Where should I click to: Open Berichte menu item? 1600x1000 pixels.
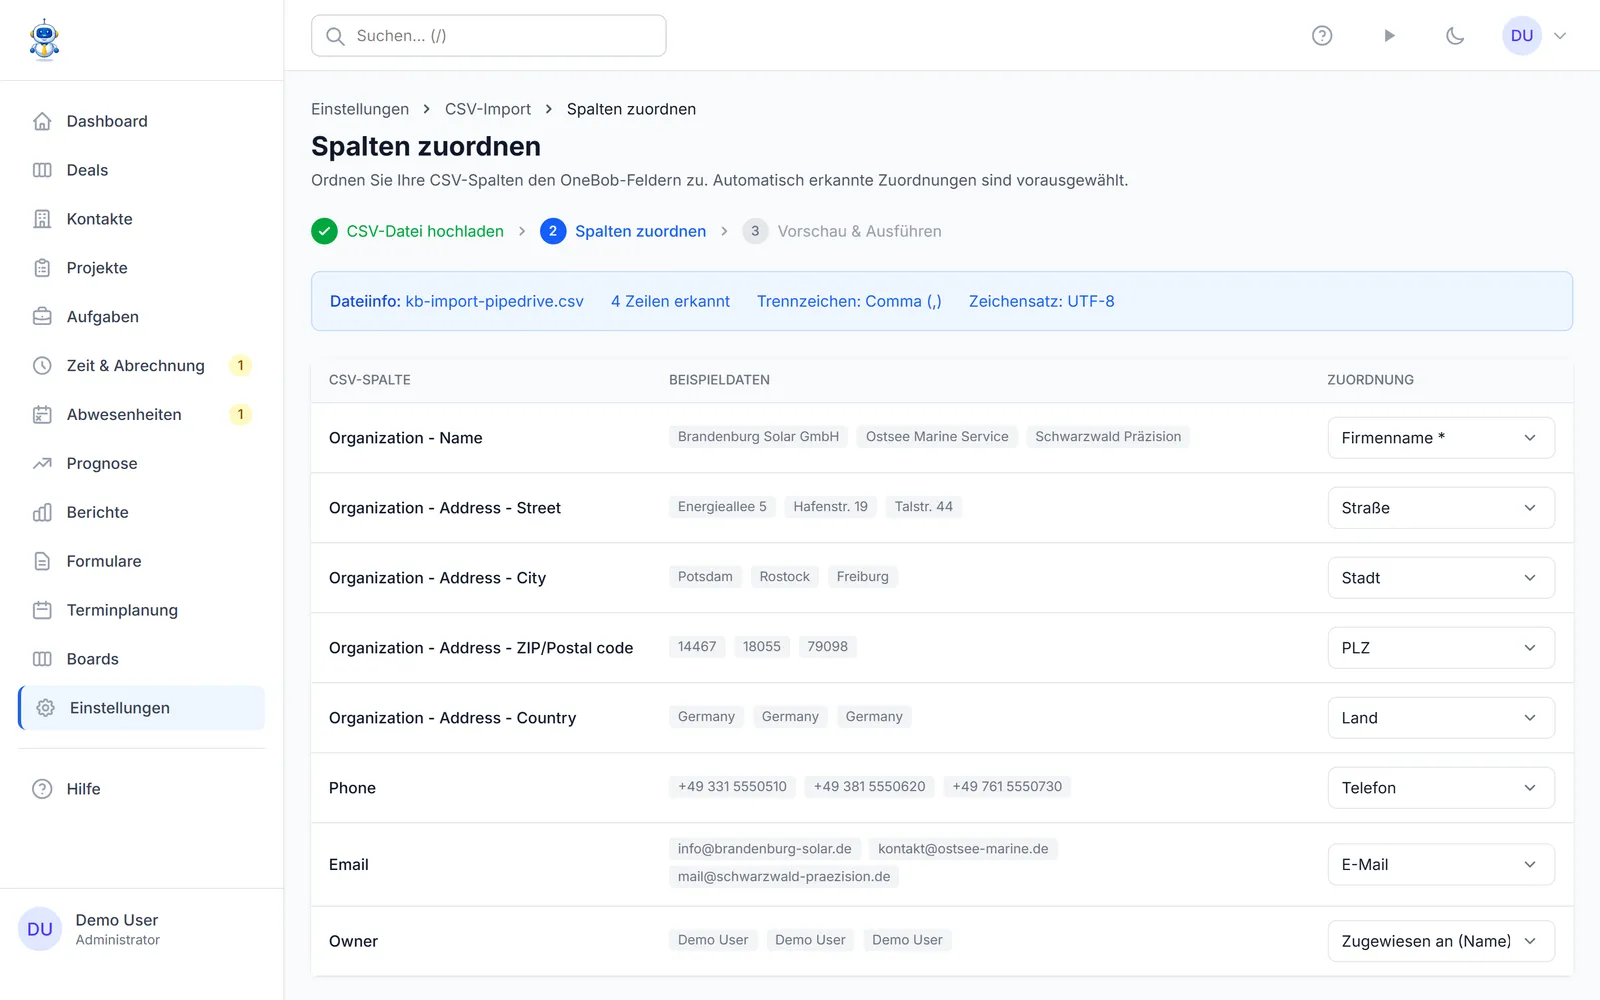(x=141, y=513)
